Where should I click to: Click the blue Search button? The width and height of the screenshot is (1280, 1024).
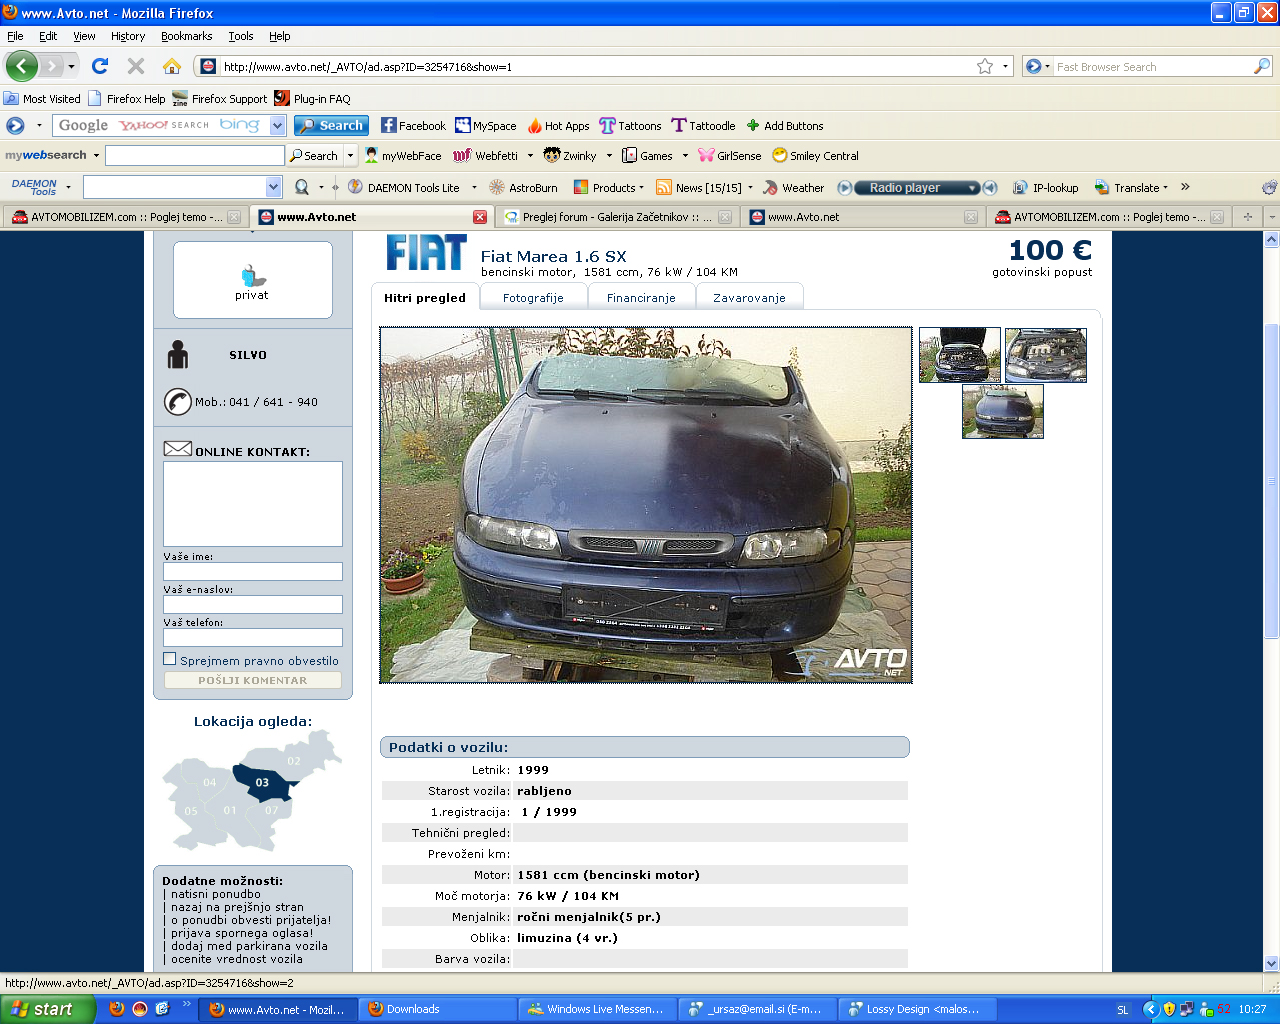click(x=332, y=126)
